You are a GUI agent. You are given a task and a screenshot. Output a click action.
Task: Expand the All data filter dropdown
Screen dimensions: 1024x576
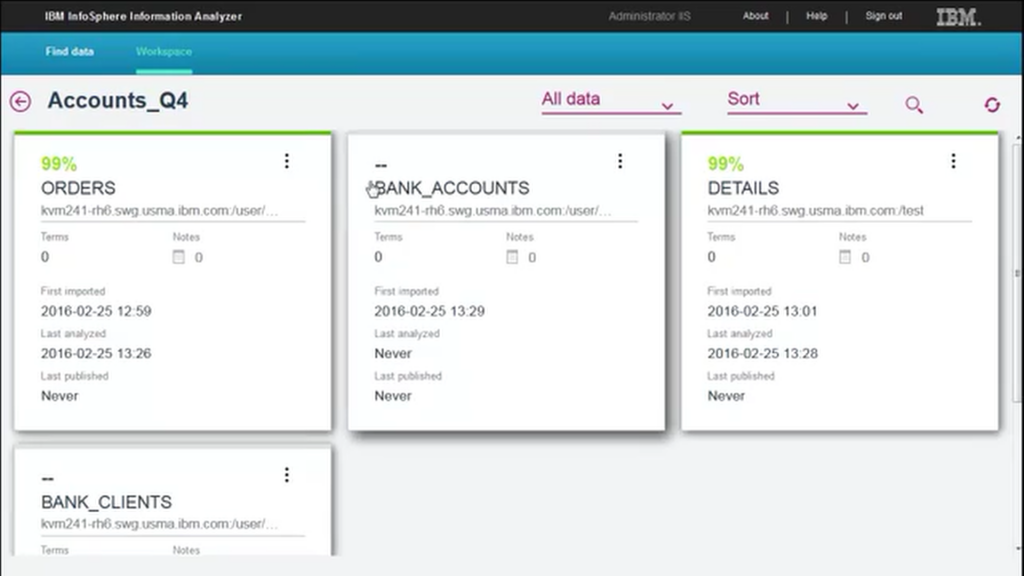point(611,101)
